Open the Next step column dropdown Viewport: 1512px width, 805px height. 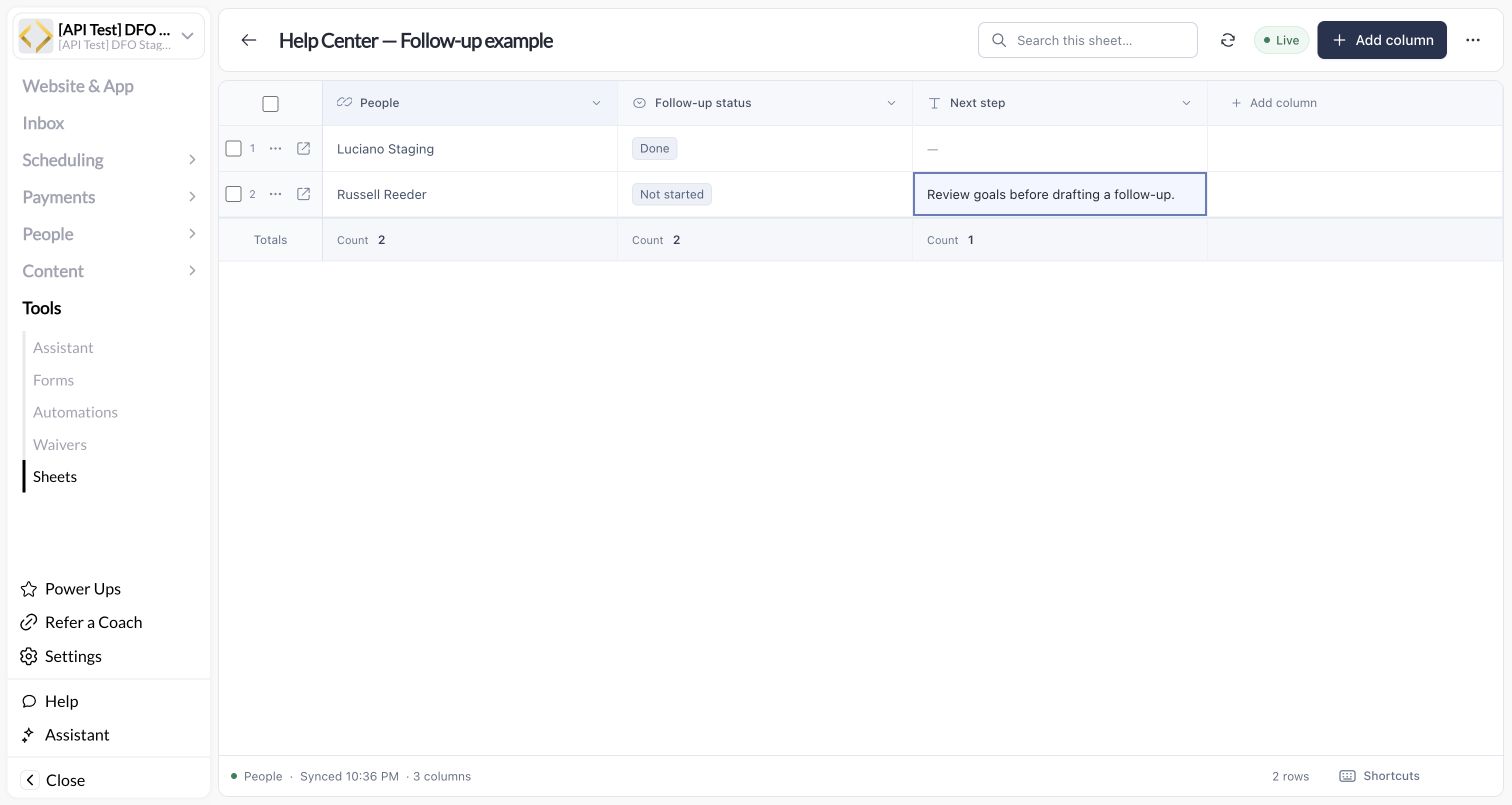click(1186, 103)
